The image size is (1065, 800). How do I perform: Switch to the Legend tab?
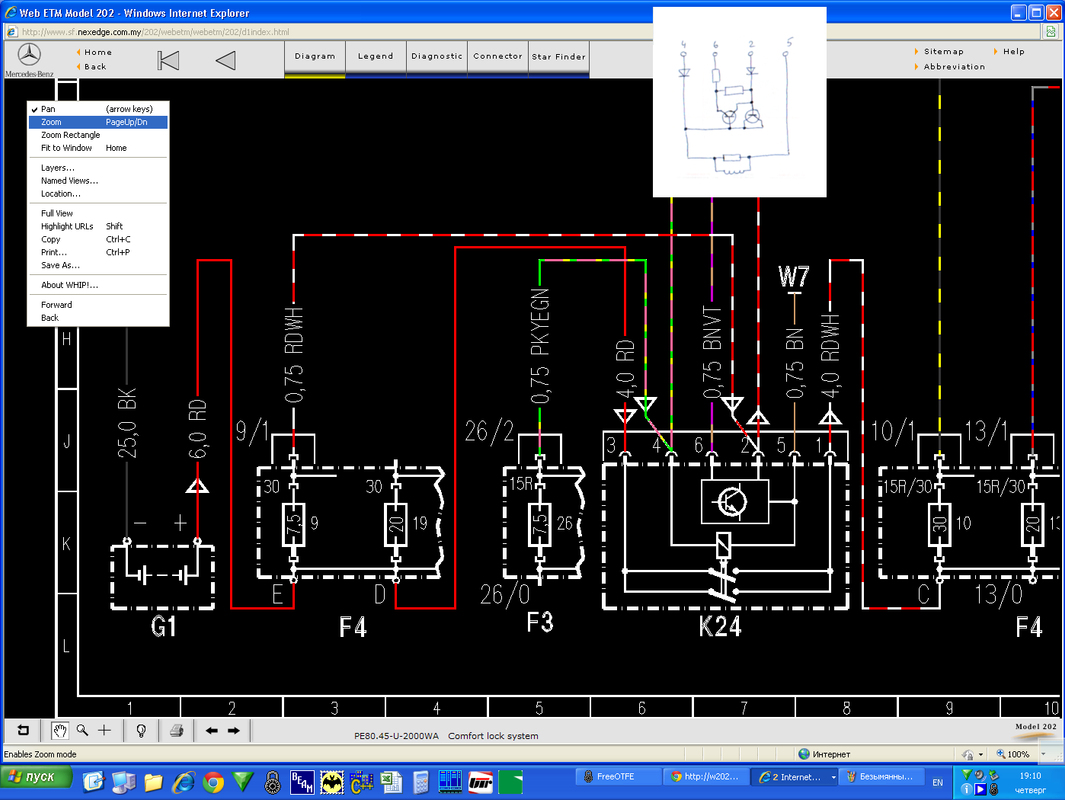(x=375, y=57)
